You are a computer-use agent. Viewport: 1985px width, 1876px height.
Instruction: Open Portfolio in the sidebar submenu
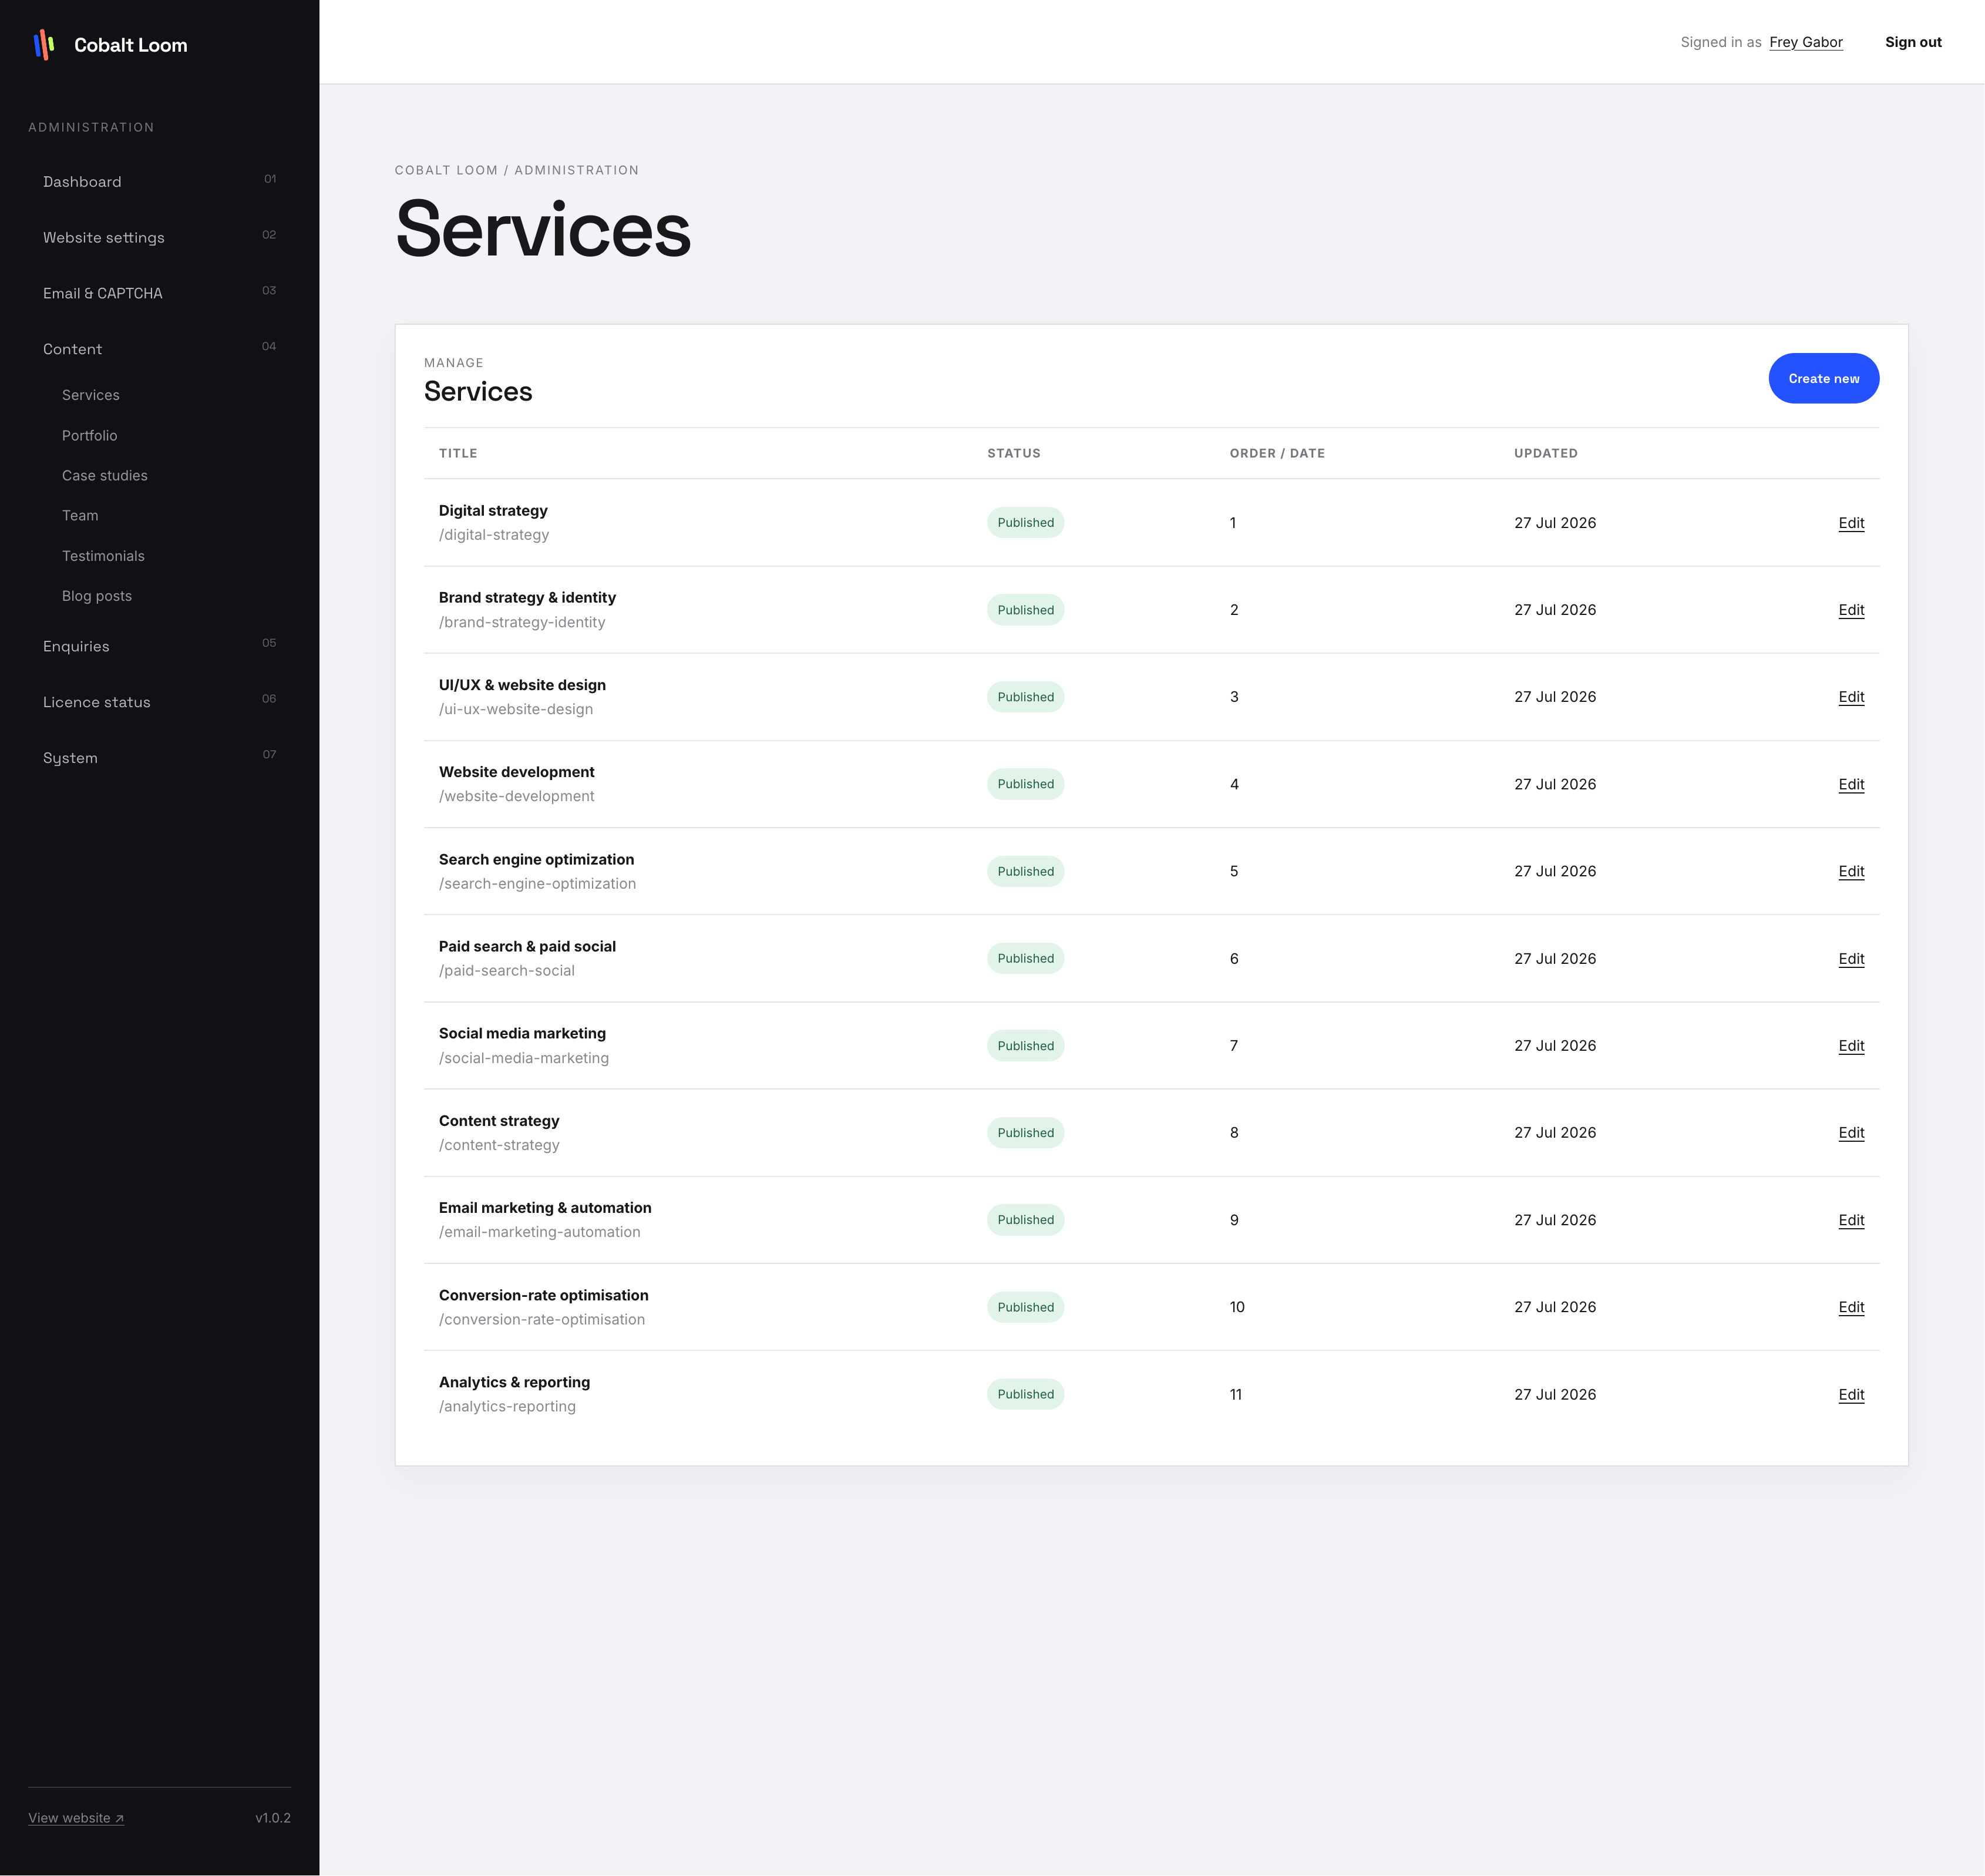point(90,436)
